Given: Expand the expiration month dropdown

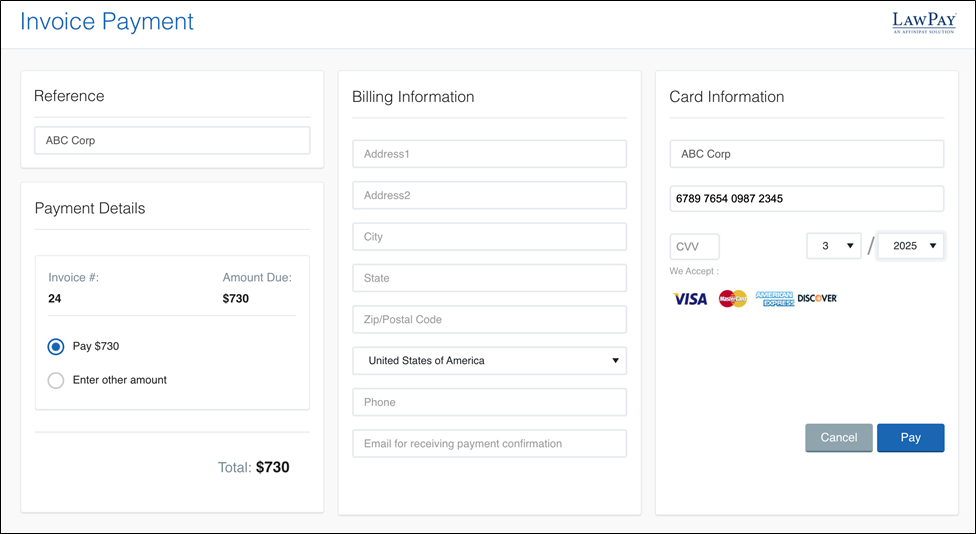Looking at the screenshot, I should pos(834,246).
